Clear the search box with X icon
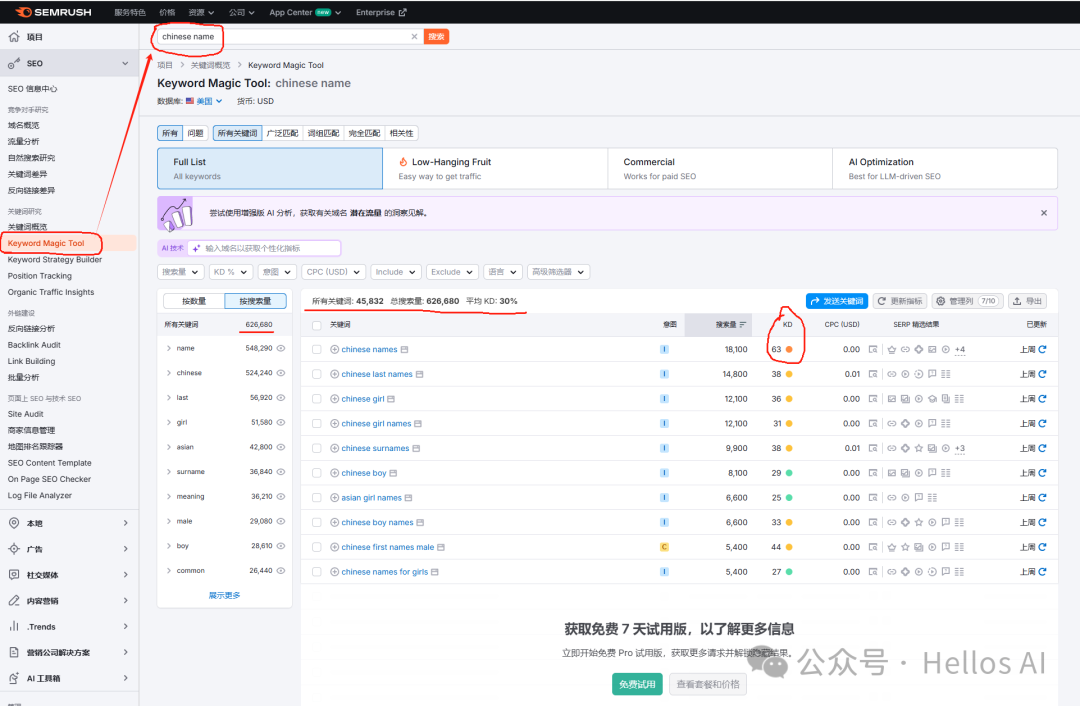This screenshot has width=1080, height=706. pos(414,37)
